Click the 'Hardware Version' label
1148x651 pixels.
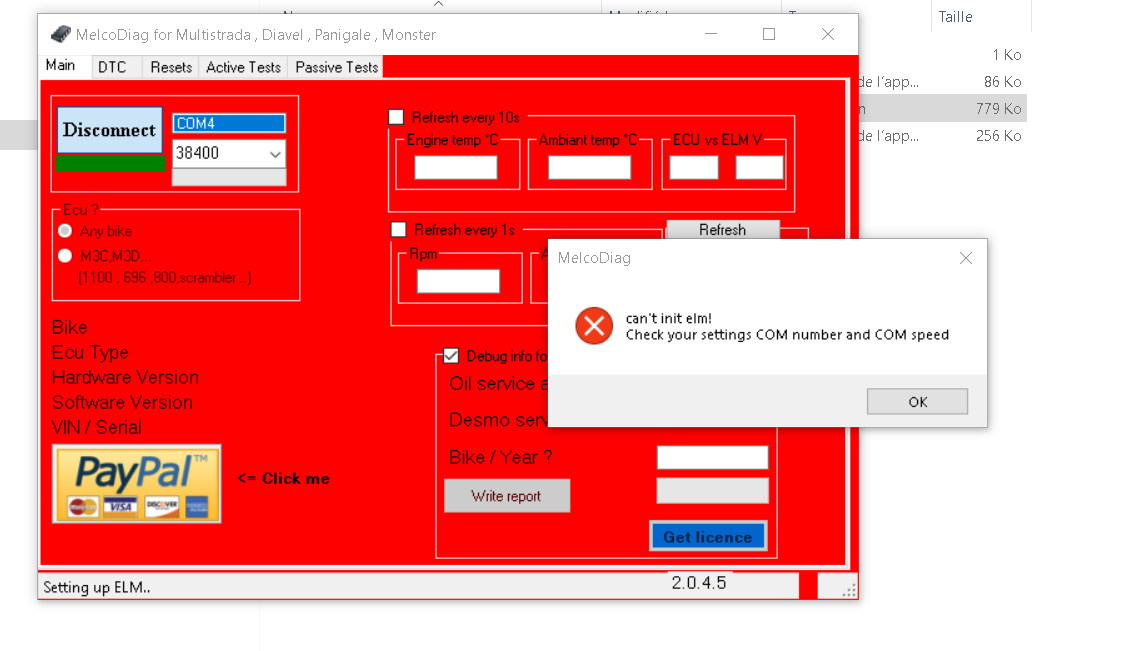point(125,378)
